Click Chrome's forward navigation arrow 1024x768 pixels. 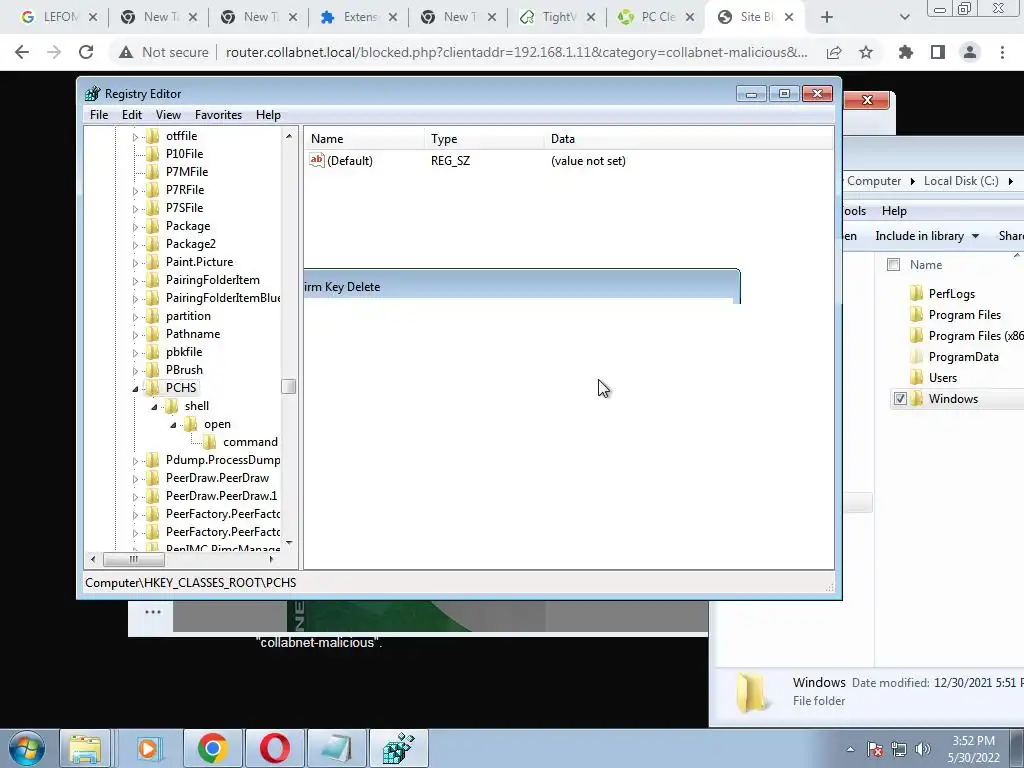[54, 52]
